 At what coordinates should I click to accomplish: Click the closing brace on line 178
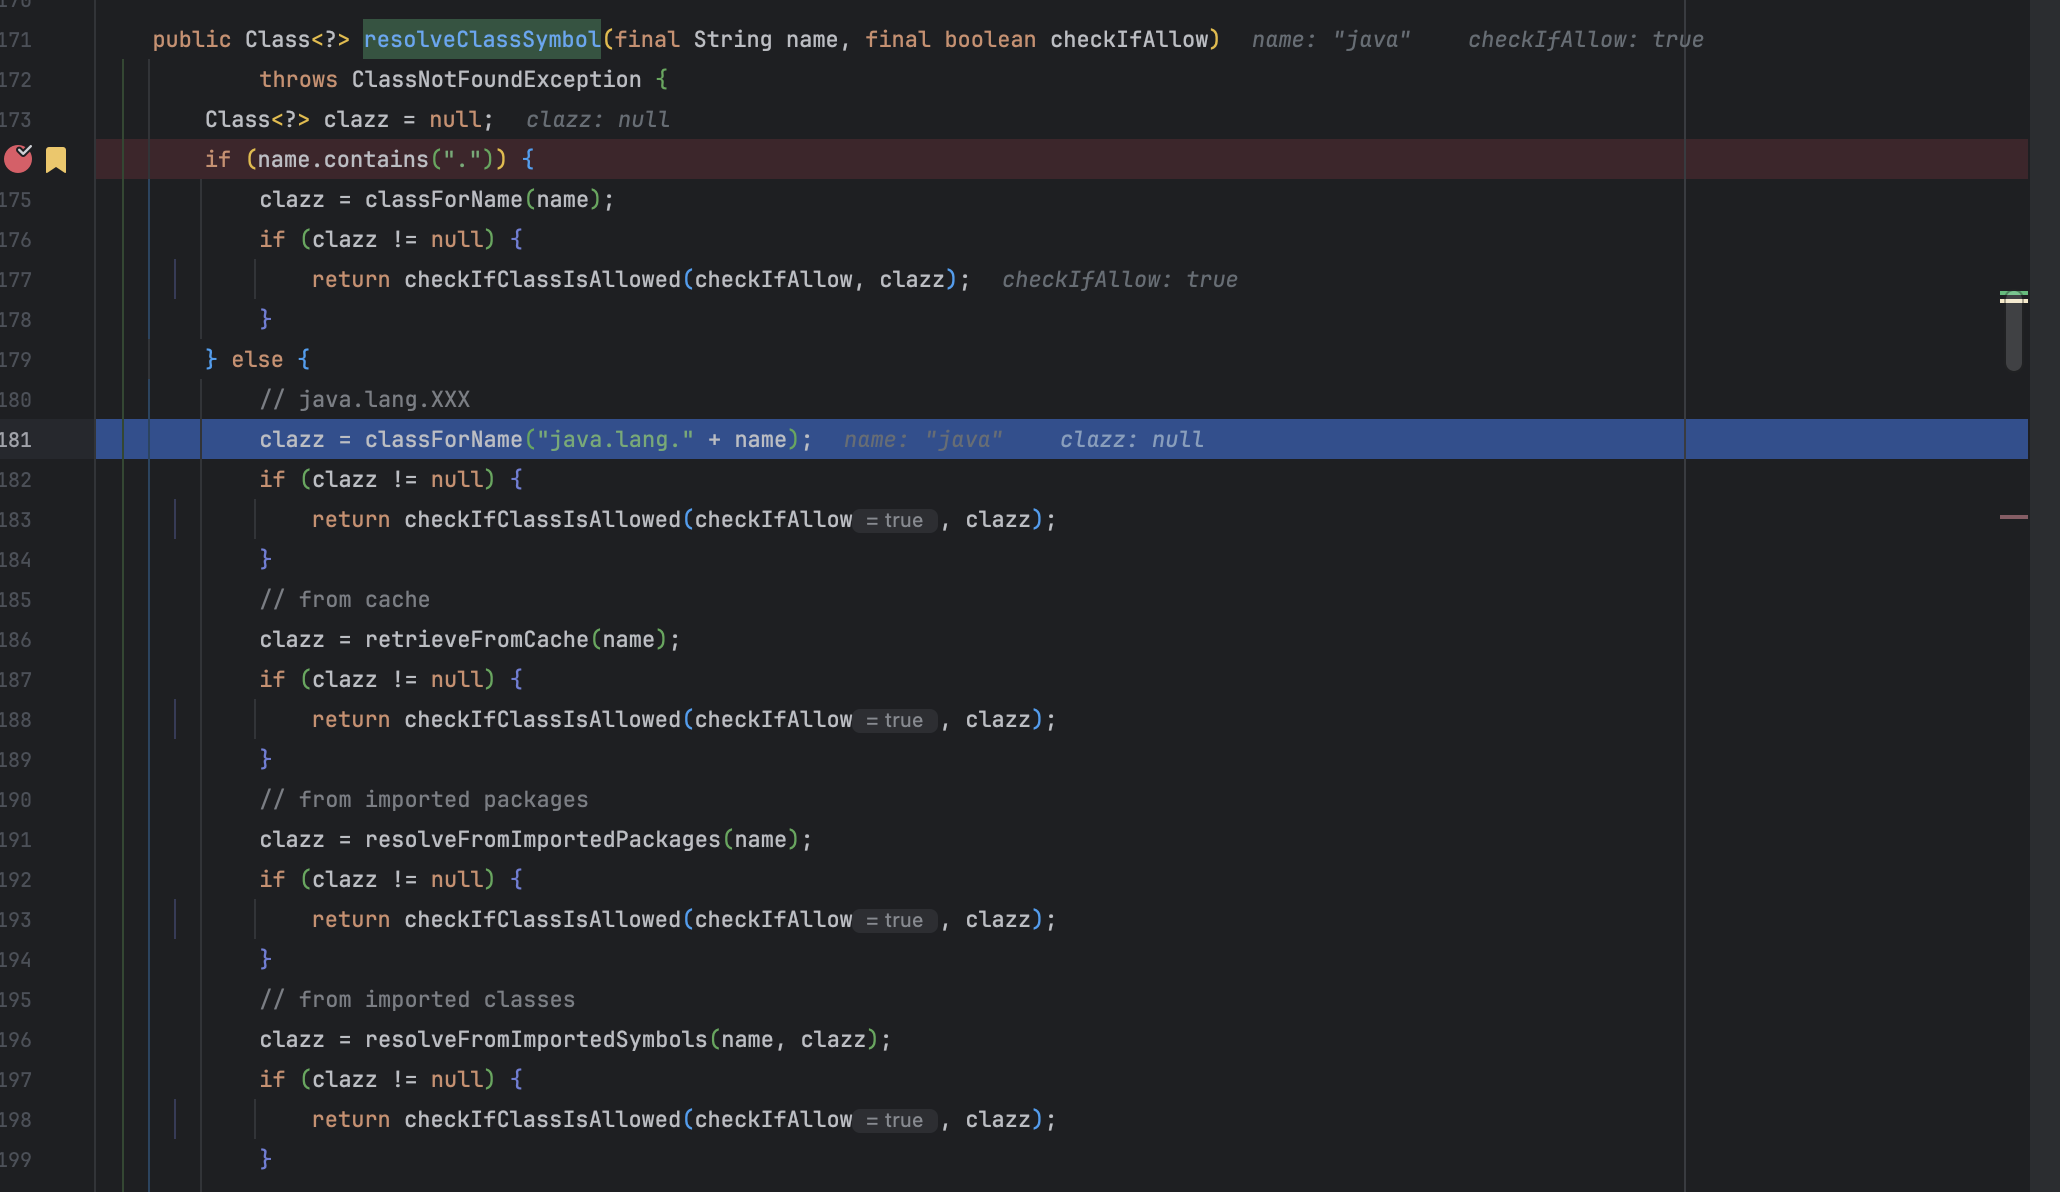[x=266, y=319]
